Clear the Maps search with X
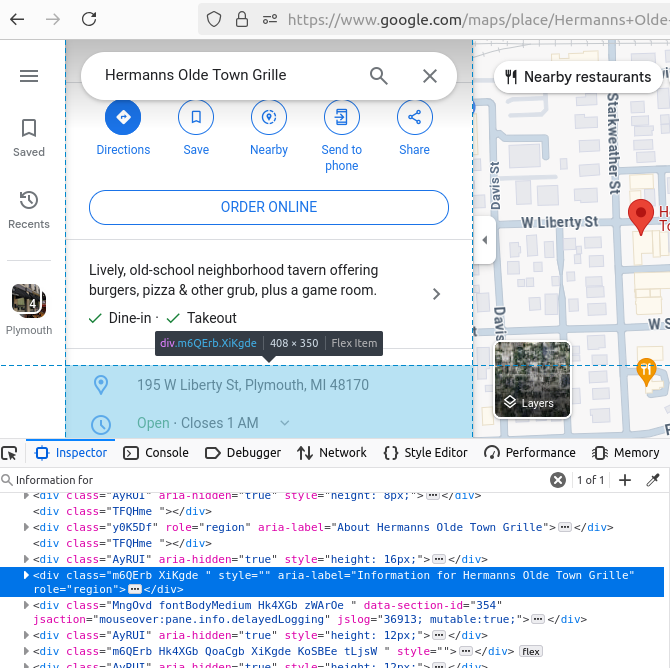Viewport: 670px width, 668px height. click(430, 76)
